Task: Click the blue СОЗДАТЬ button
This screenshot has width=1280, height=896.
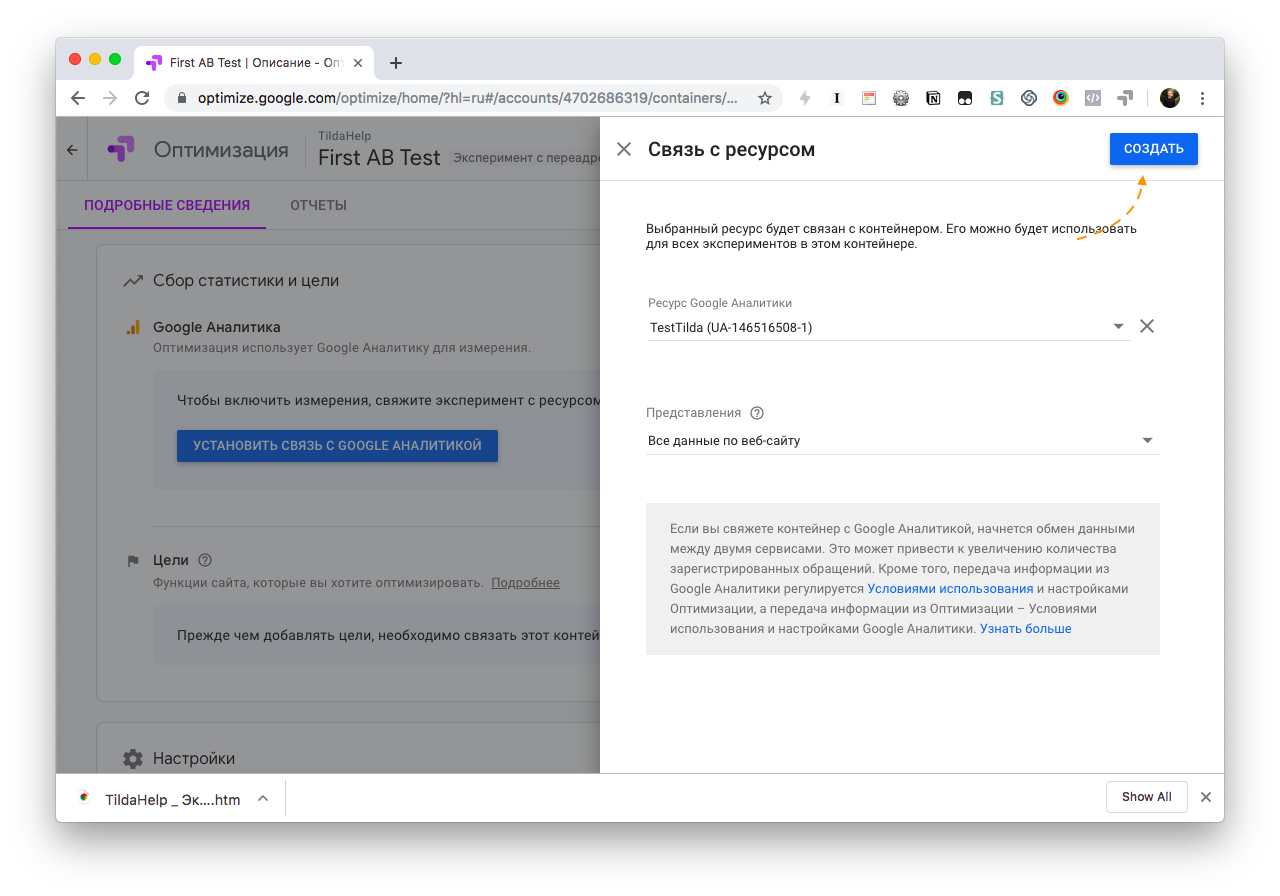Action: coord(1153,149)
